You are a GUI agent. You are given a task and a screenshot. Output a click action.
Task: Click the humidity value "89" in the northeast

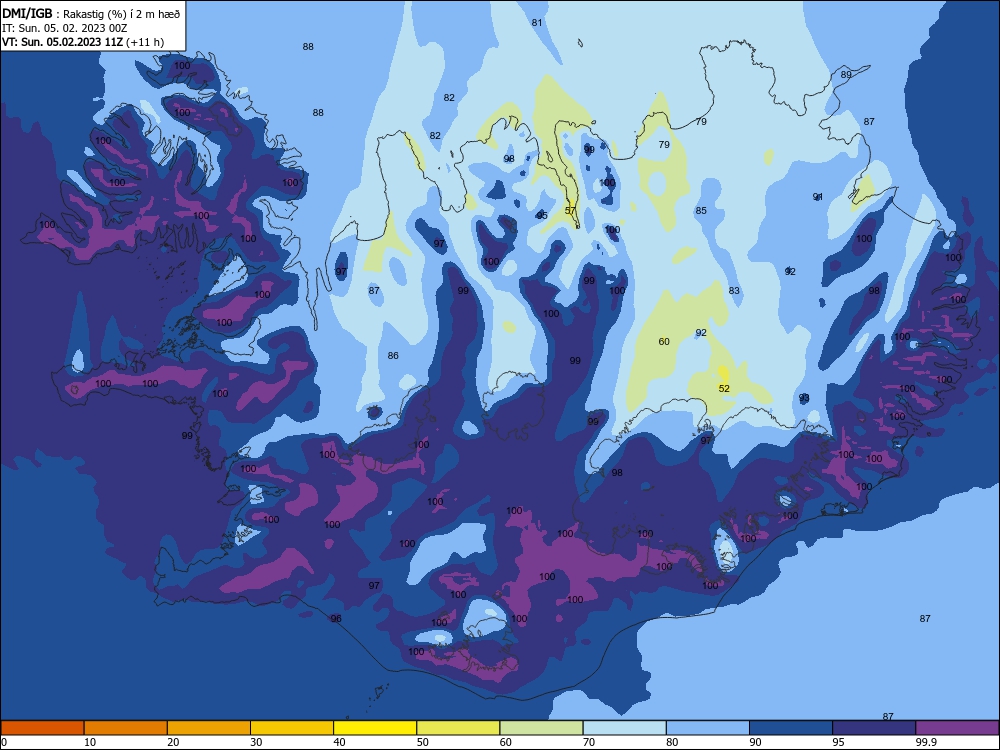[x=846, y=75]
